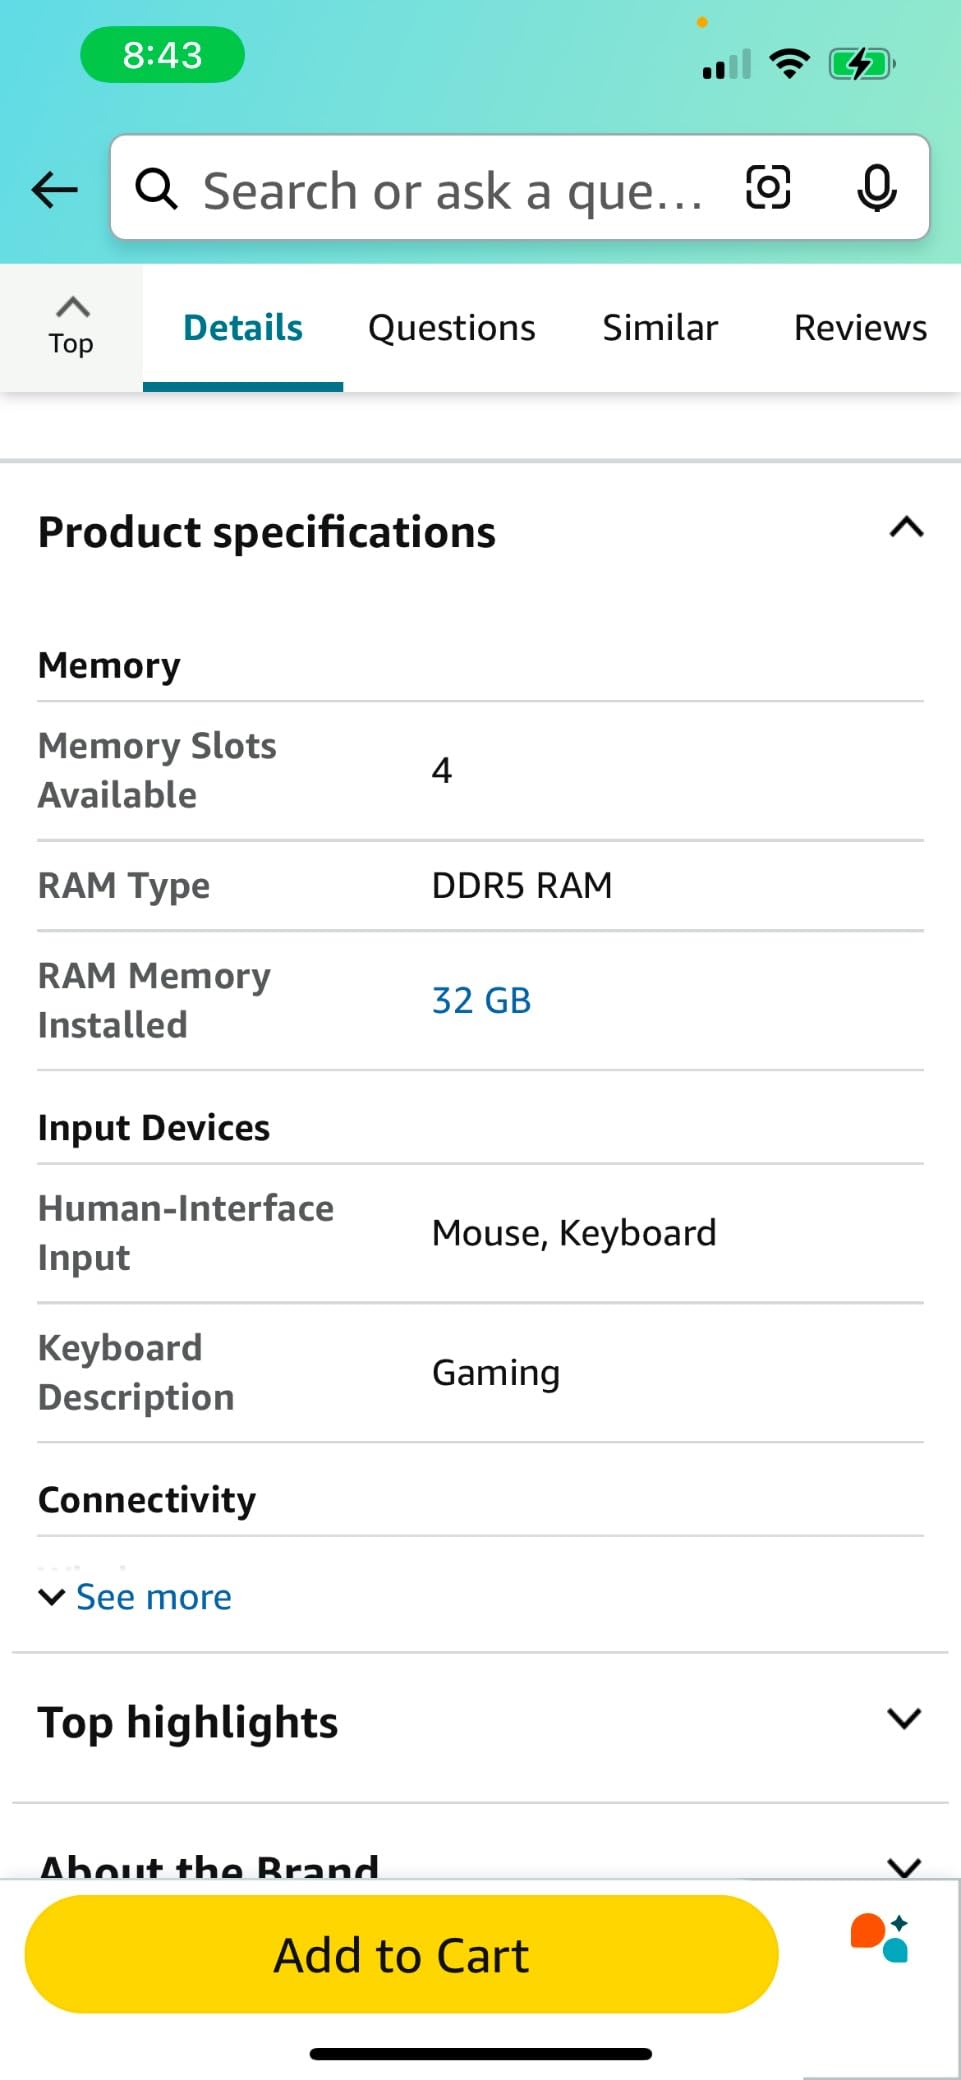Switch to the Questions tab

[451, 326]
